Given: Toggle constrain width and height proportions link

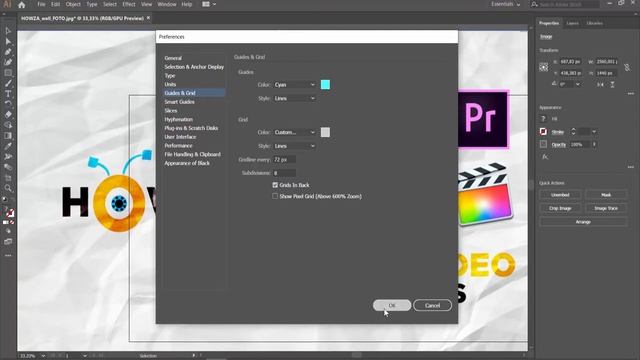Looking at the screenshot, I should click(x=627, y=67).
